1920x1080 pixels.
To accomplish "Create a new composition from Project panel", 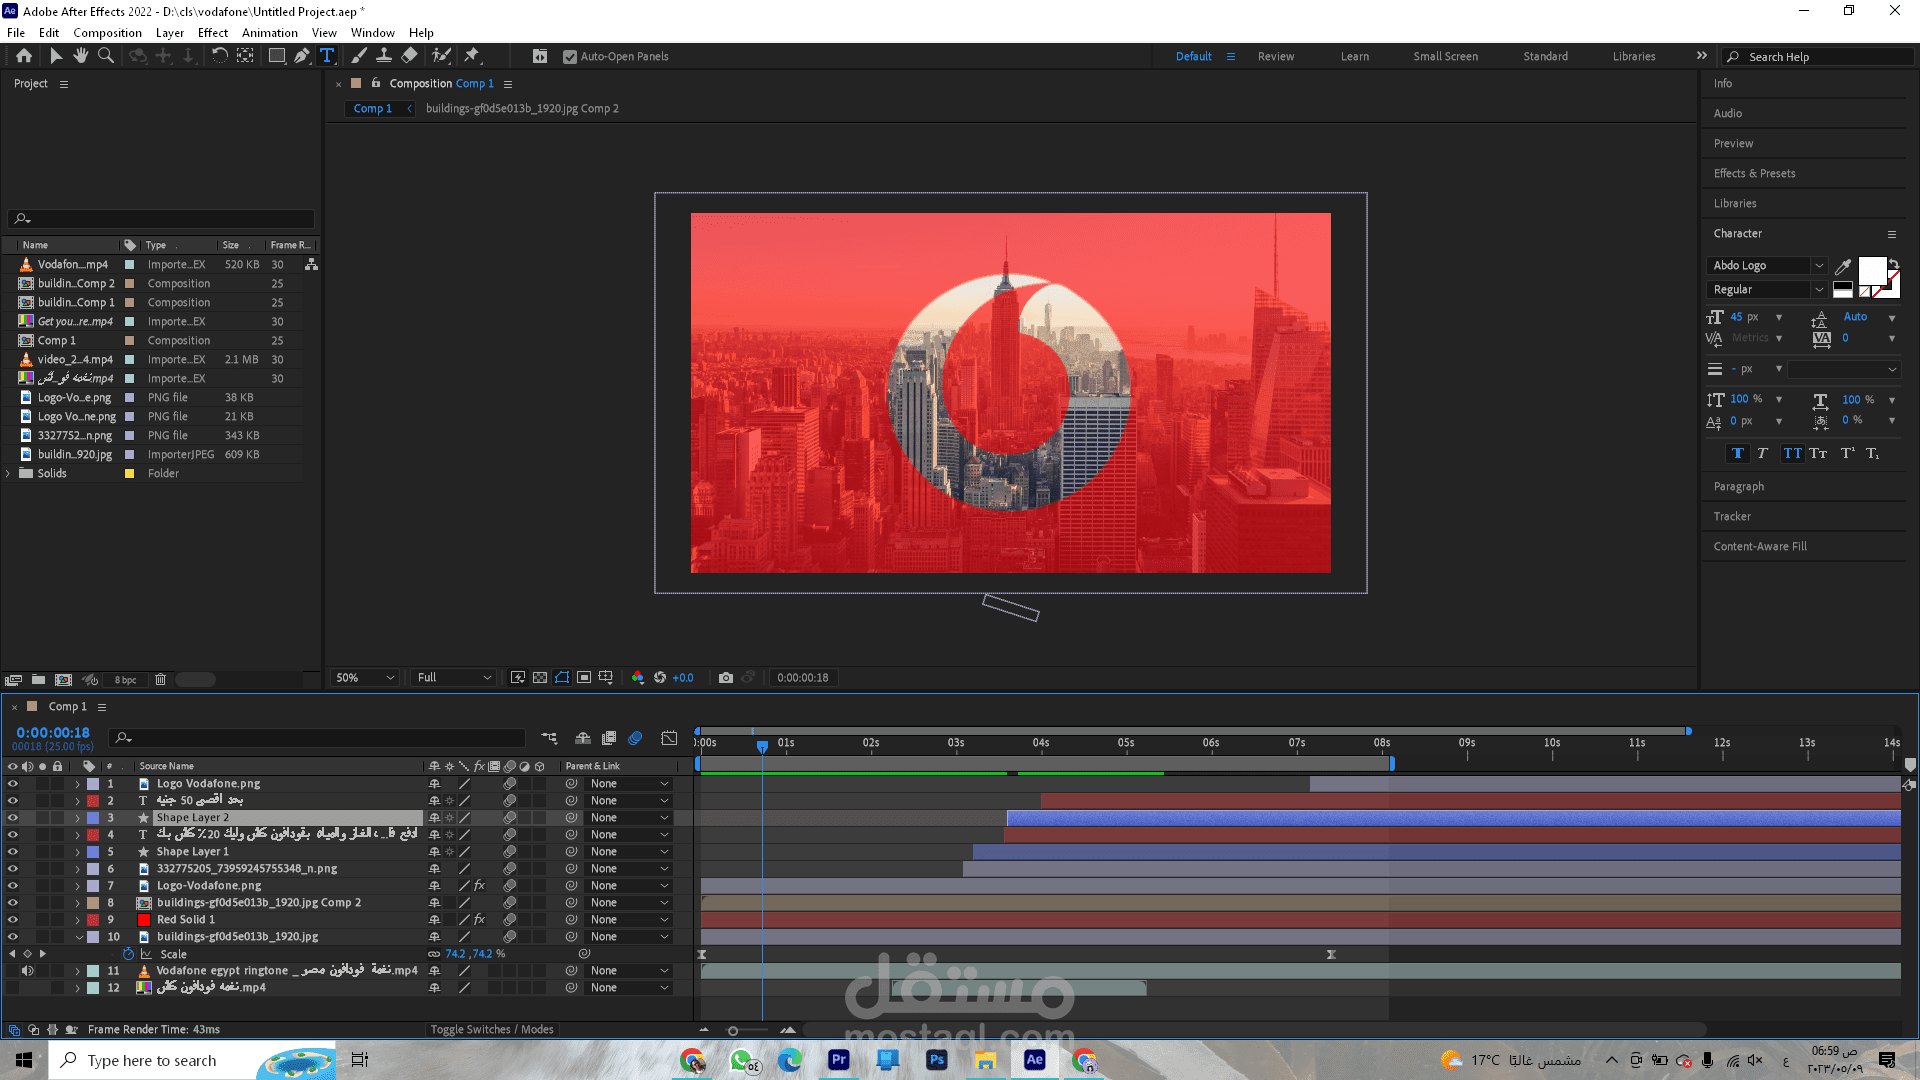I will coord(64,680).
